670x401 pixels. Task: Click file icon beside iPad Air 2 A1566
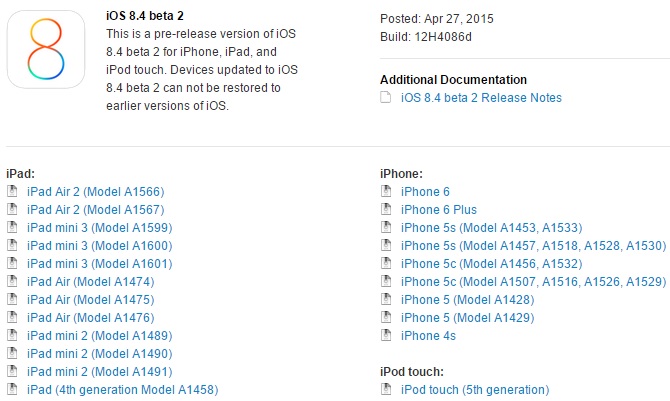[12, 191]
